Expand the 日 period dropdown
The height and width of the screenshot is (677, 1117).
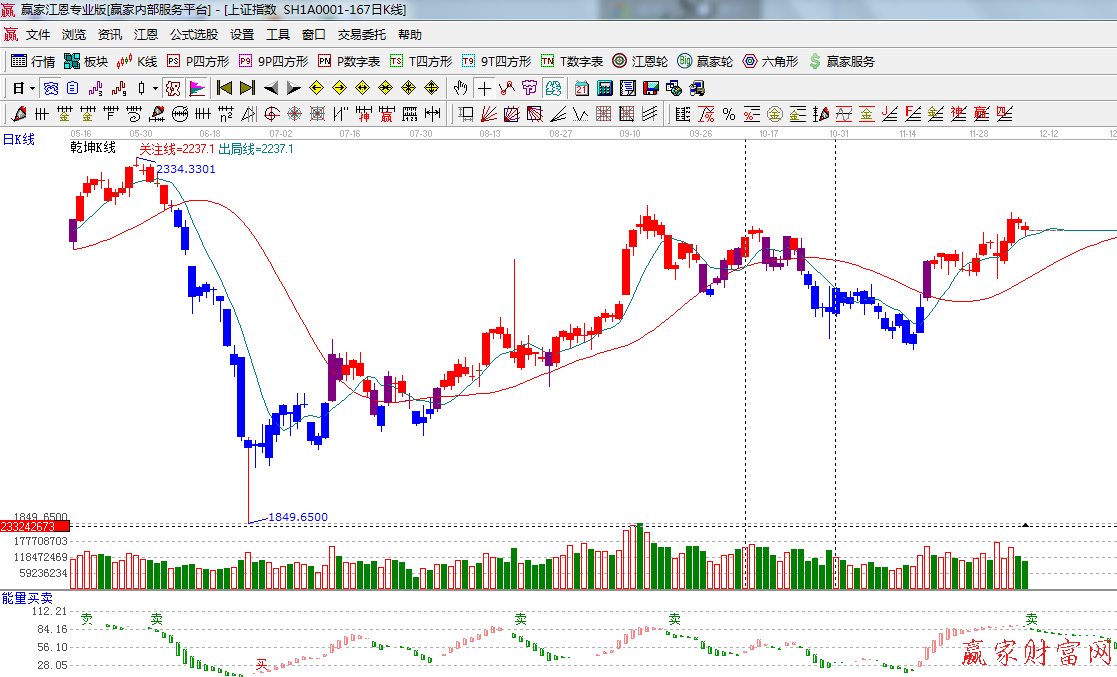[x=32, y=88]
